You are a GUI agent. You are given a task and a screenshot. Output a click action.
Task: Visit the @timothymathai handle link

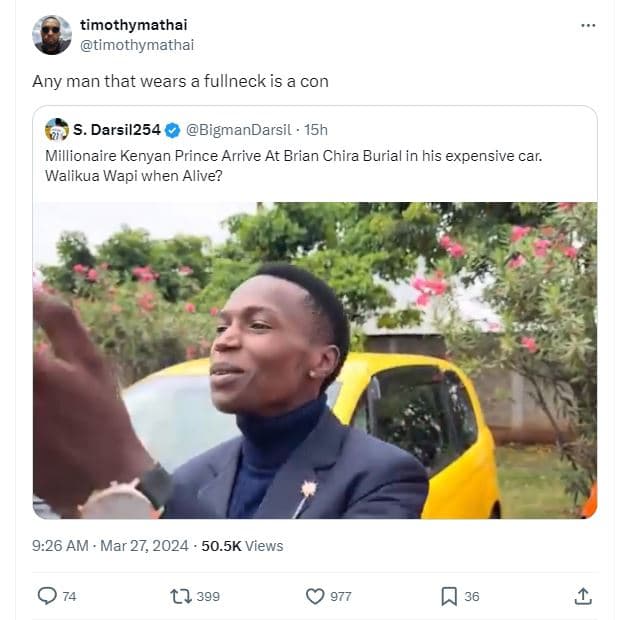[136, 45]
